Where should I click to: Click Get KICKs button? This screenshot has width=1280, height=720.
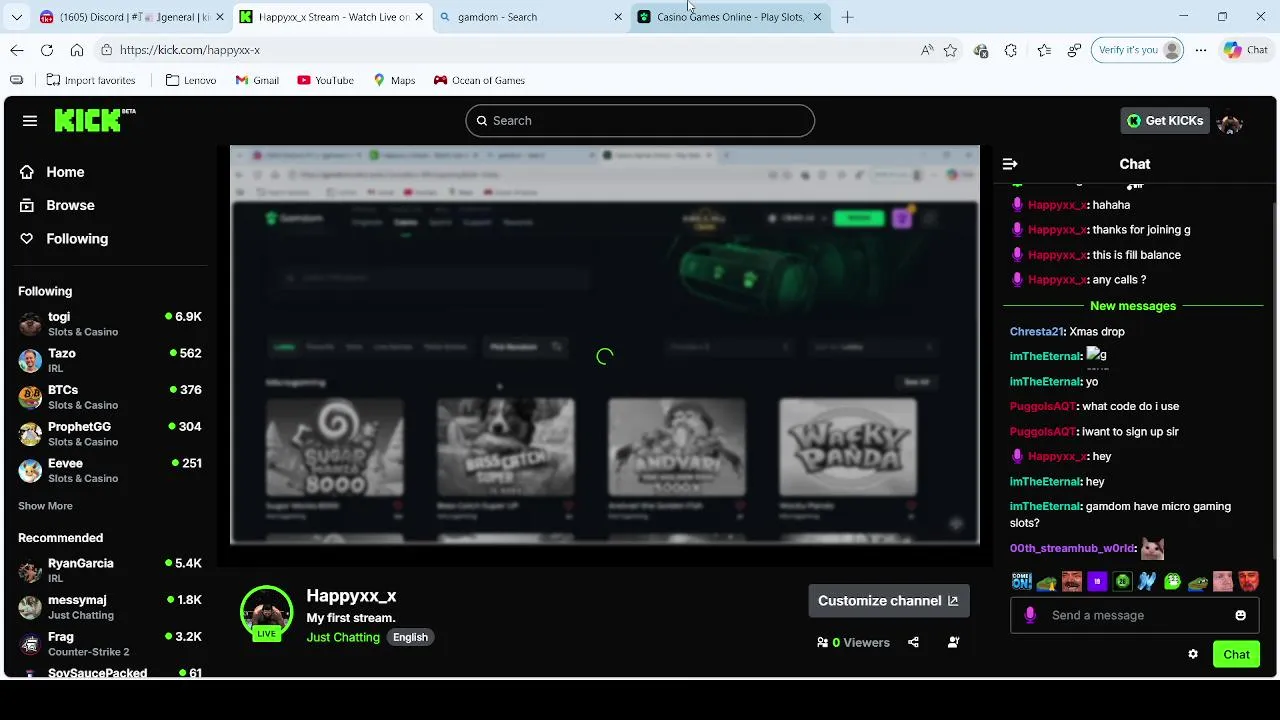[1165, 121]
